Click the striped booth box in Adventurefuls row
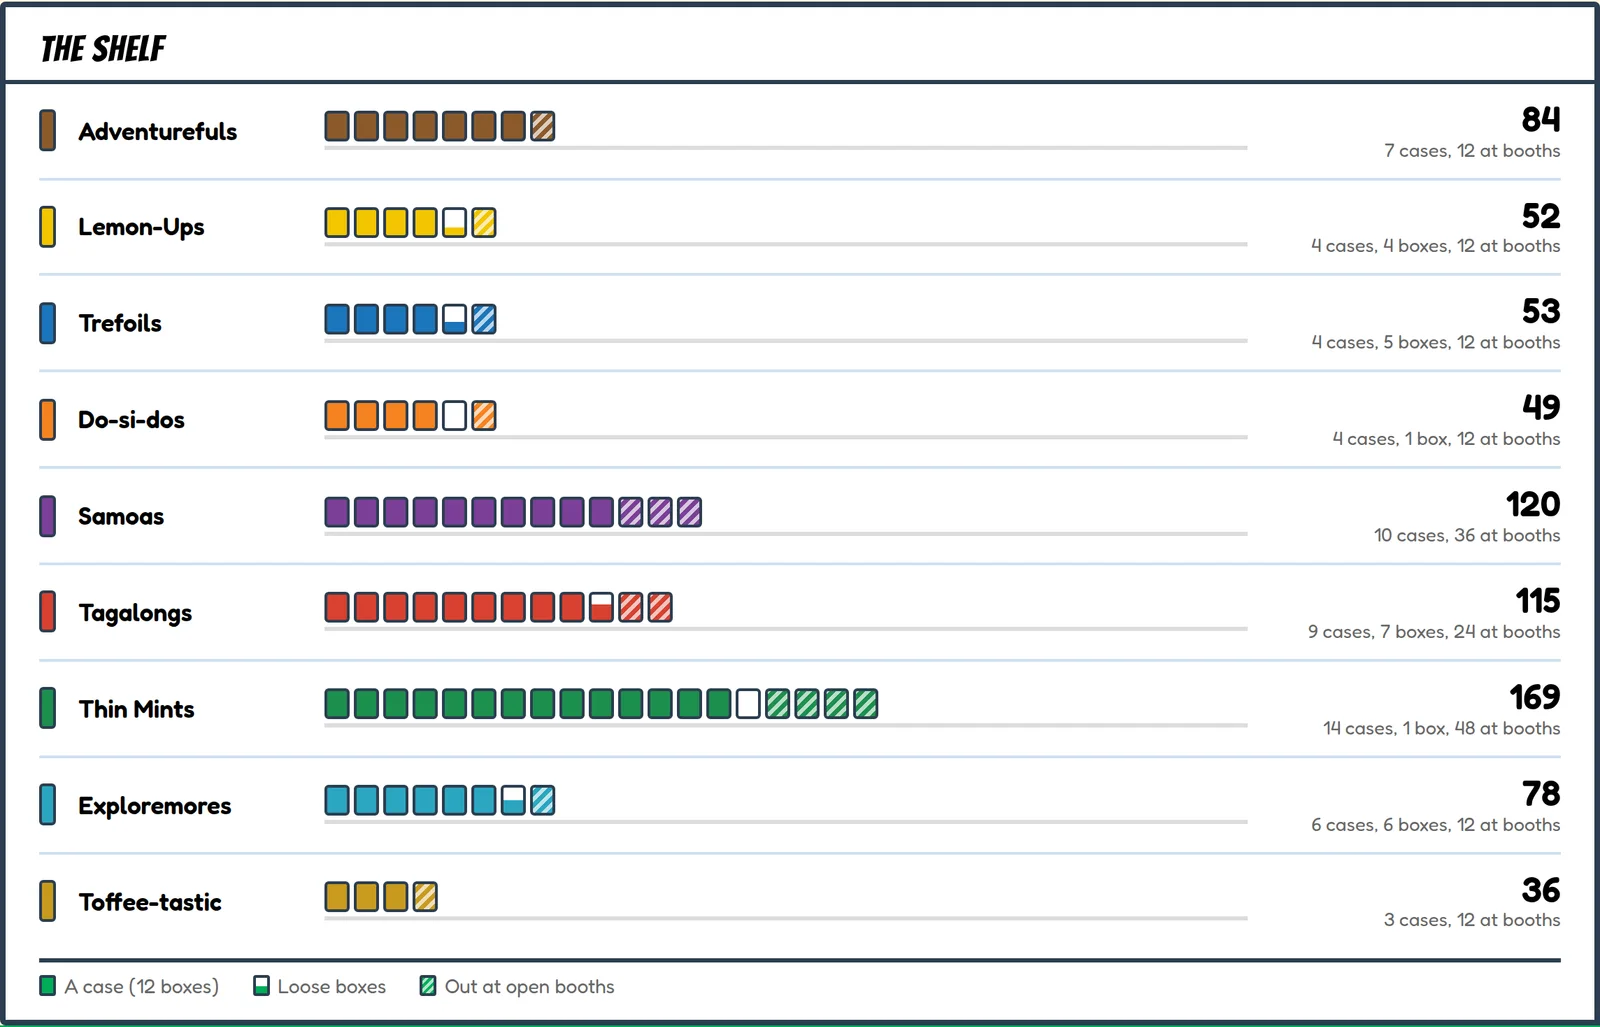 coord(542,126)
